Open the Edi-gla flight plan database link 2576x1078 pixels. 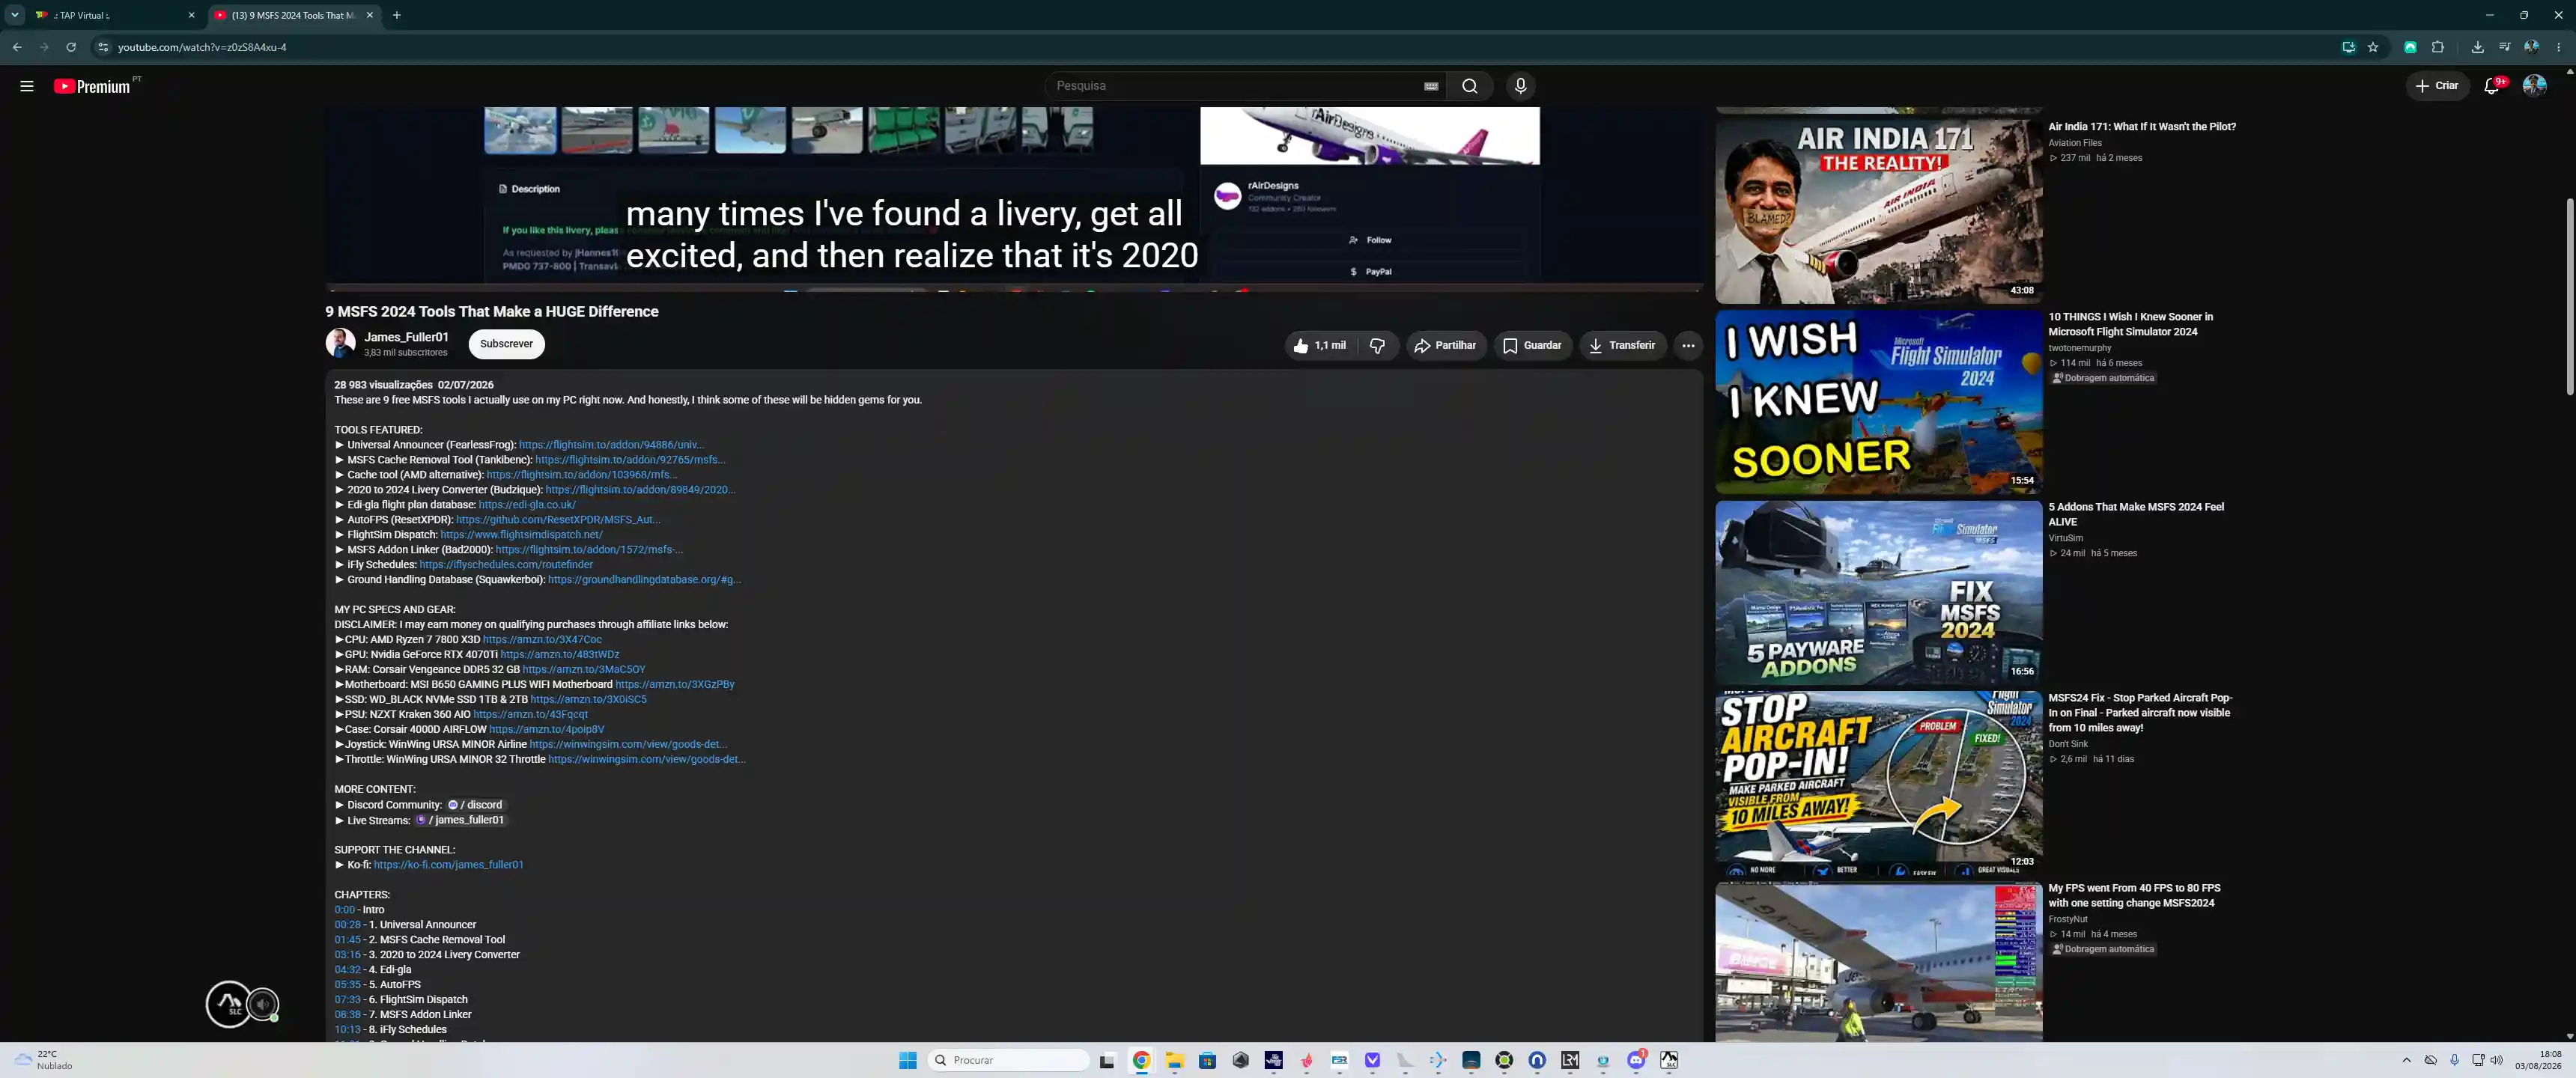(527, 505)
